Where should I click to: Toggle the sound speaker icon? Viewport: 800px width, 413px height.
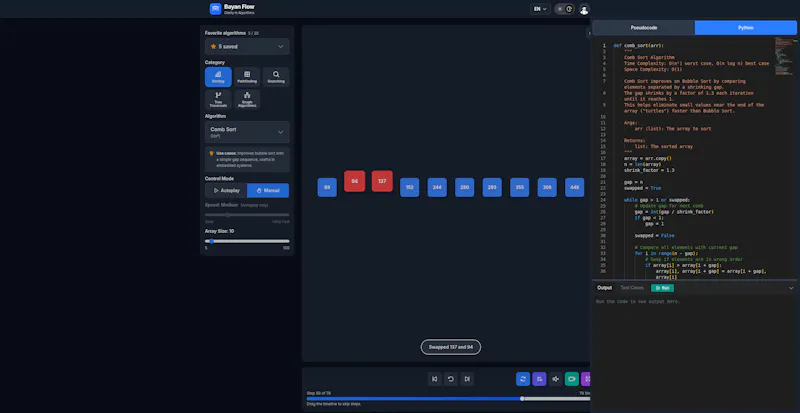(x=556, y=379)
